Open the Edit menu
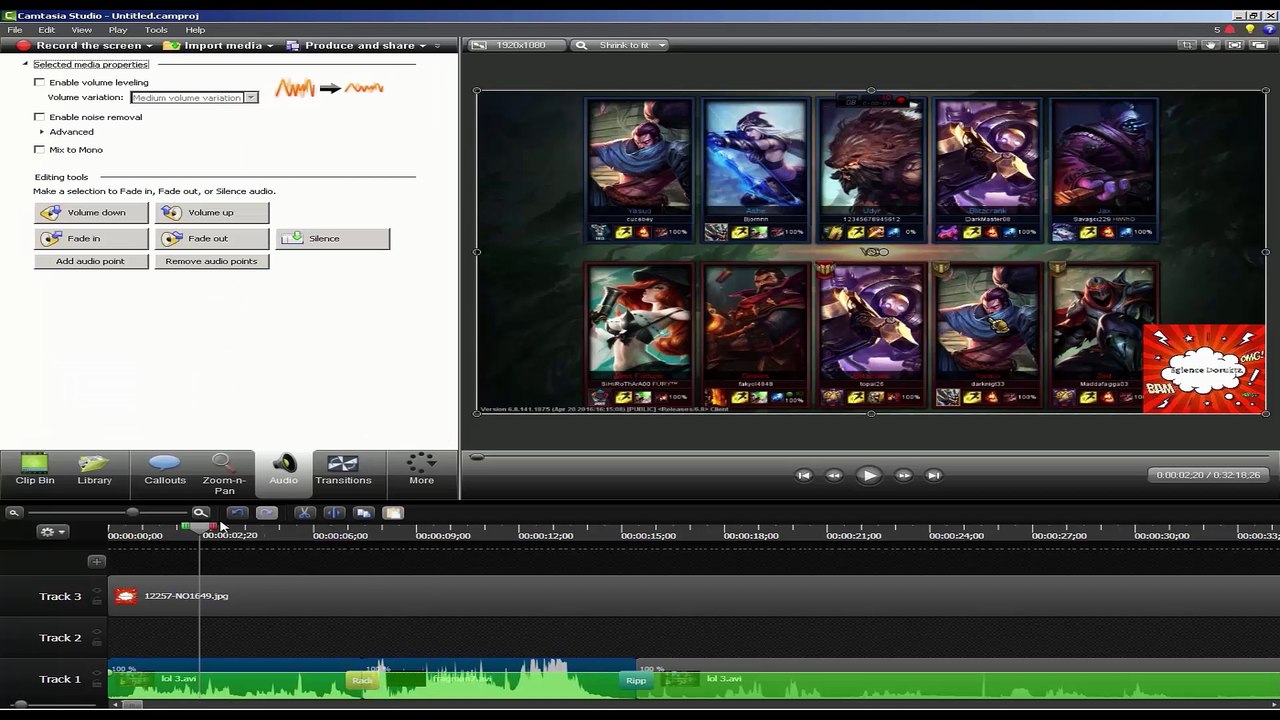 point(47,30)
